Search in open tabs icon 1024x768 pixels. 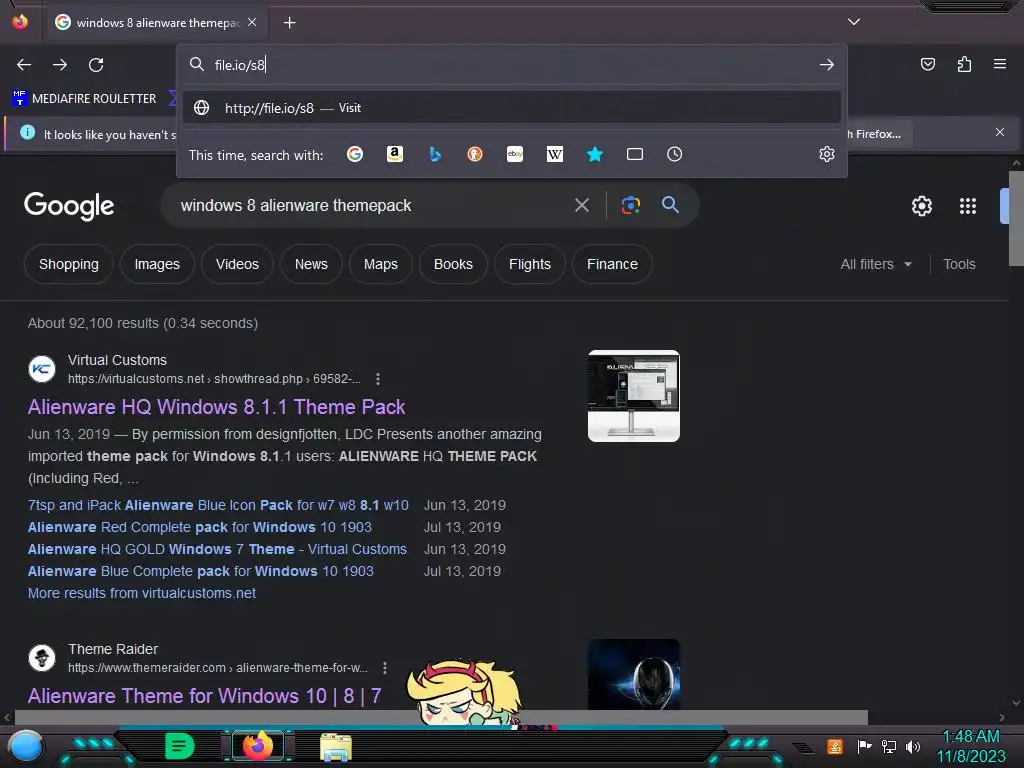click(635, 154)
